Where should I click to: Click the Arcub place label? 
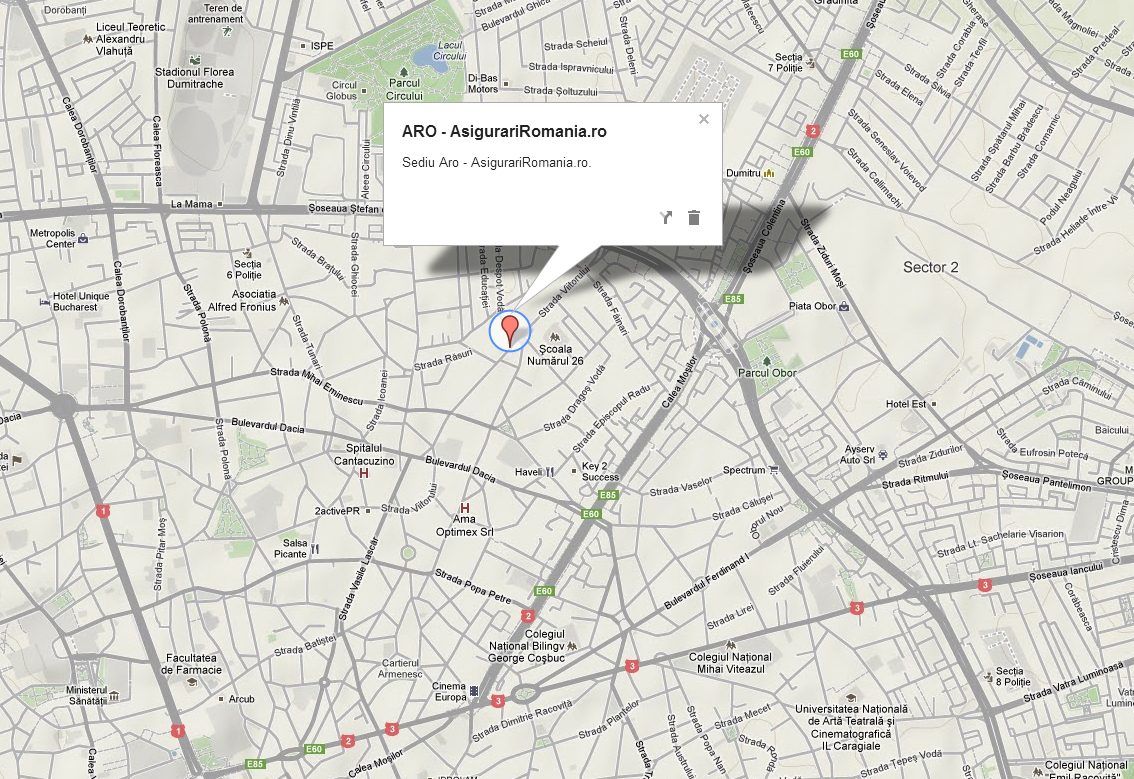(x=242, y=699)
